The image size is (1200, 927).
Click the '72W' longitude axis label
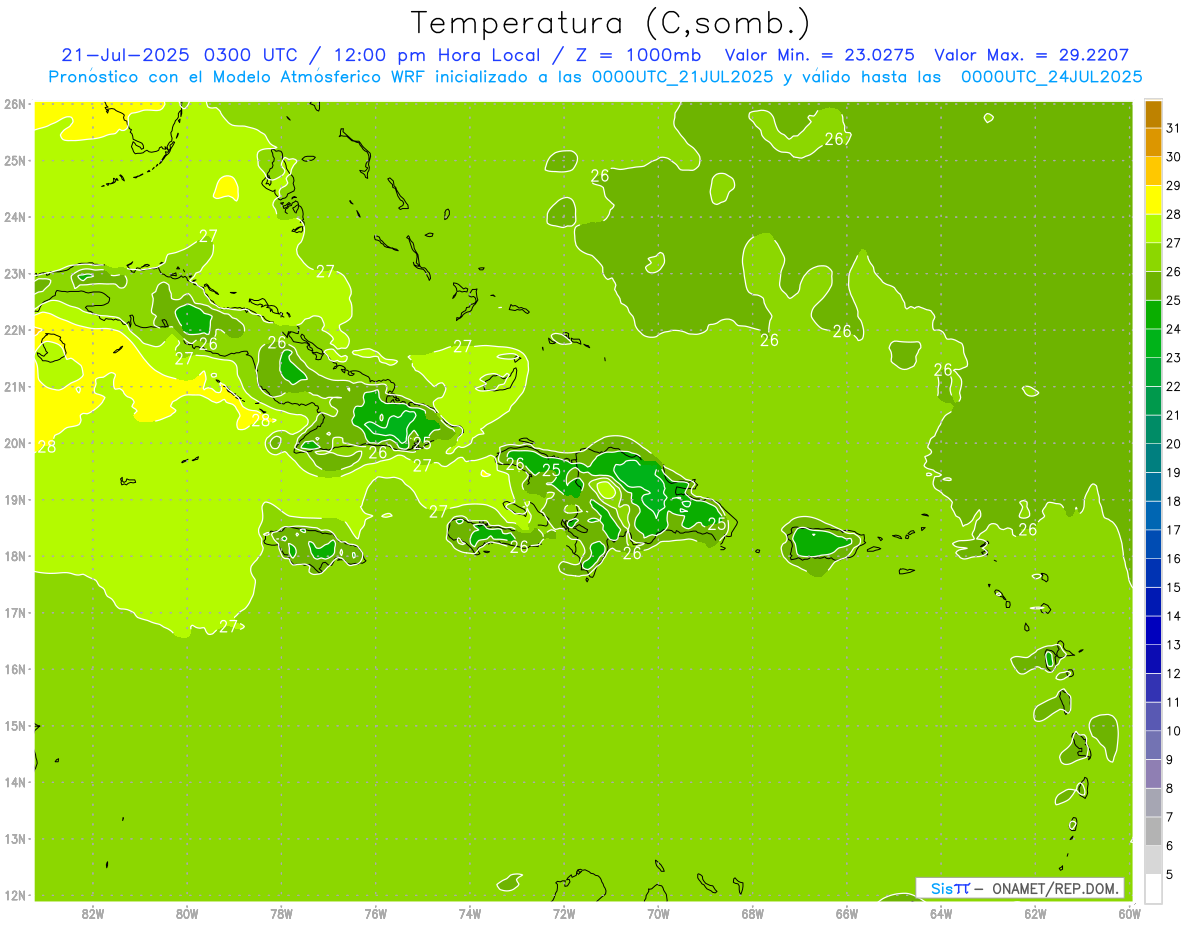click(564, 914)
